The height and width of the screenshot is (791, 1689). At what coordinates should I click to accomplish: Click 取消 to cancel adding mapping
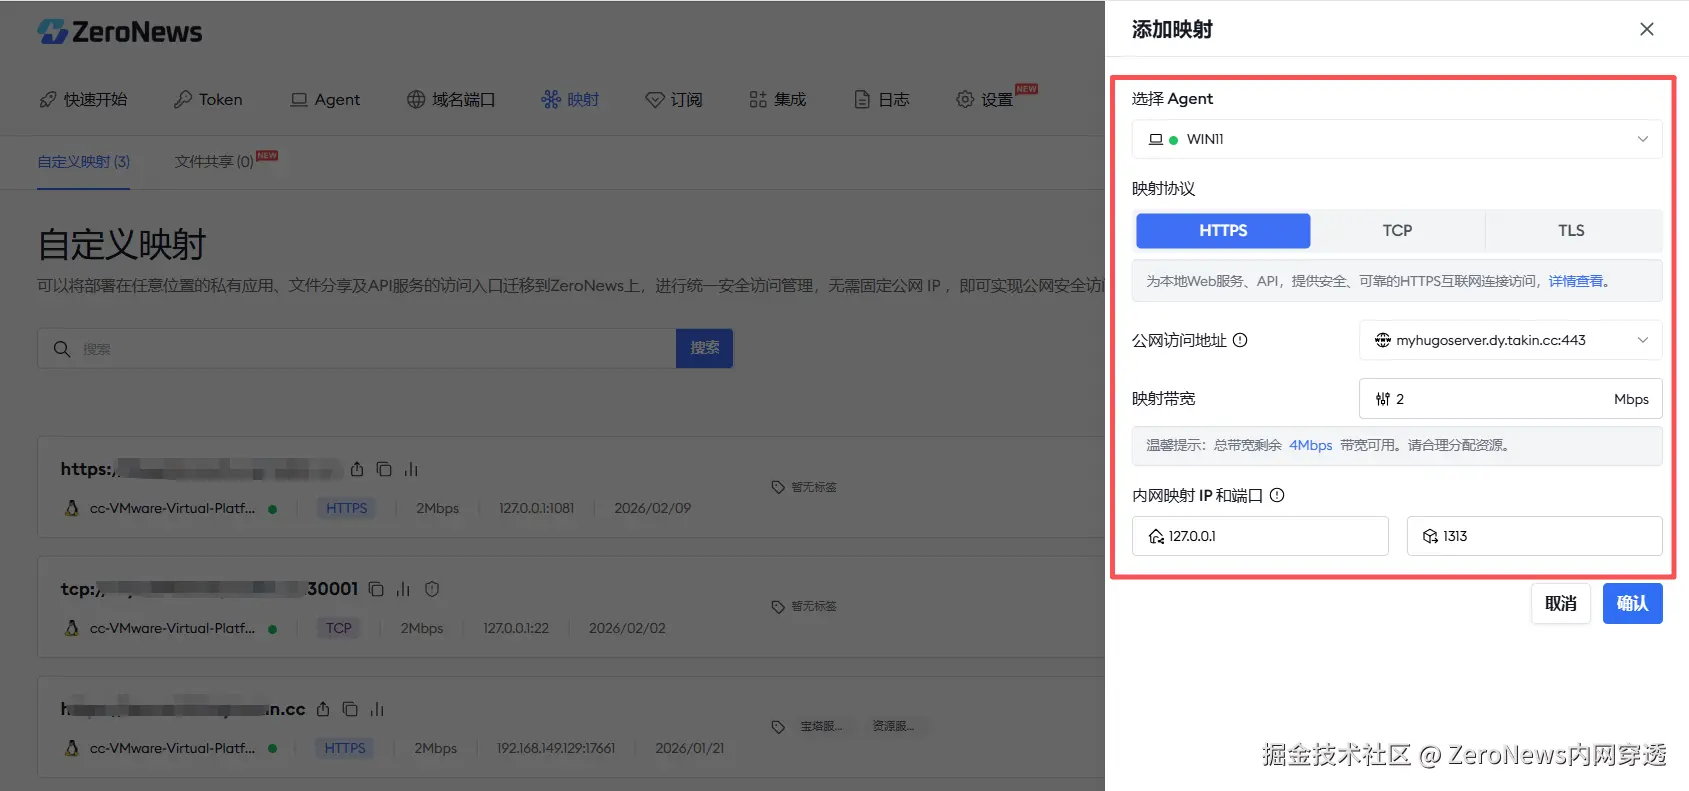tap(1561, 603)
